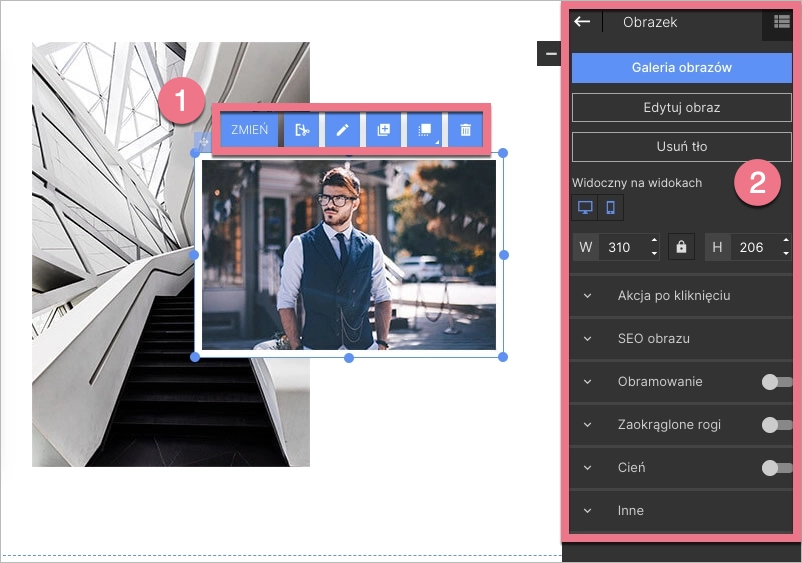Screen dimensions: 802x563
Task: Click the aspect ratio lock icon
Action: pyautogui.click(x=681, y=247)
